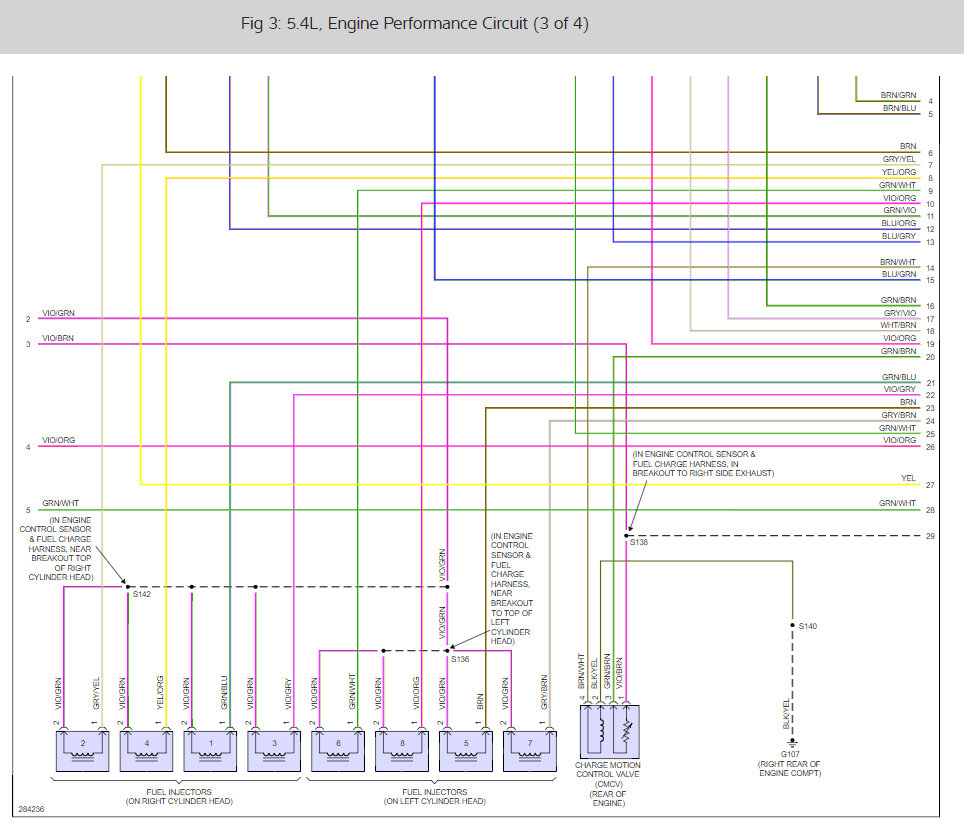Click the Charge Motion Control Valve symbol
The image size is (964, 839).
coord(610,731)
